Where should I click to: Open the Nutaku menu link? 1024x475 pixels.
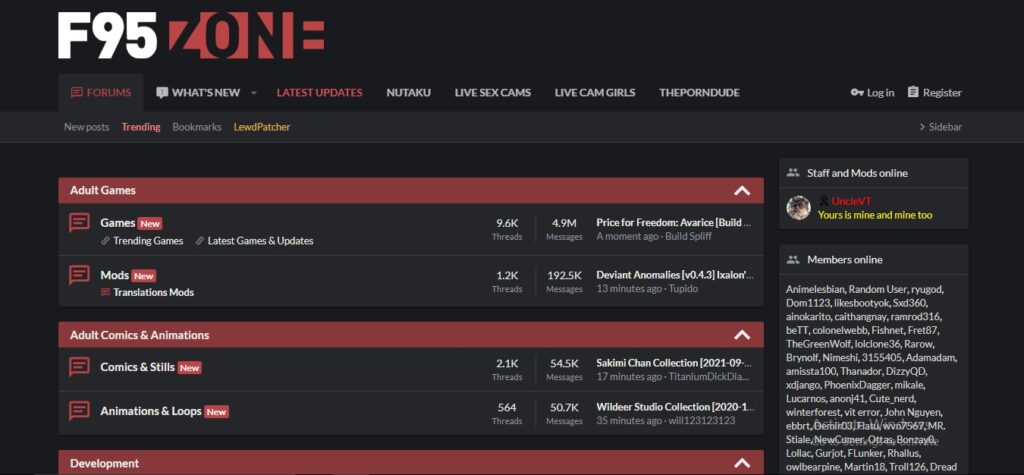(408, 93)
